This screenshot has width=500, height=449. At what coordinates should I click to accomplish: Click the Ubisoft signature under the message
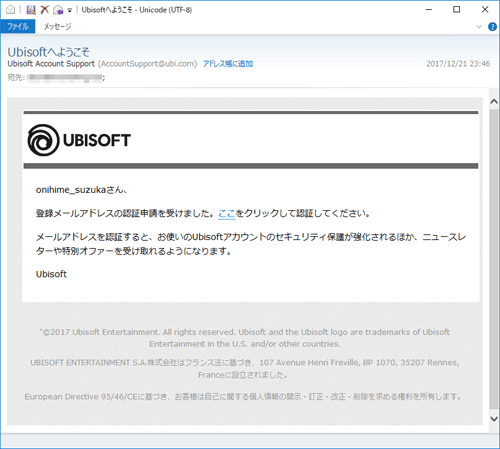coord(51,274)
